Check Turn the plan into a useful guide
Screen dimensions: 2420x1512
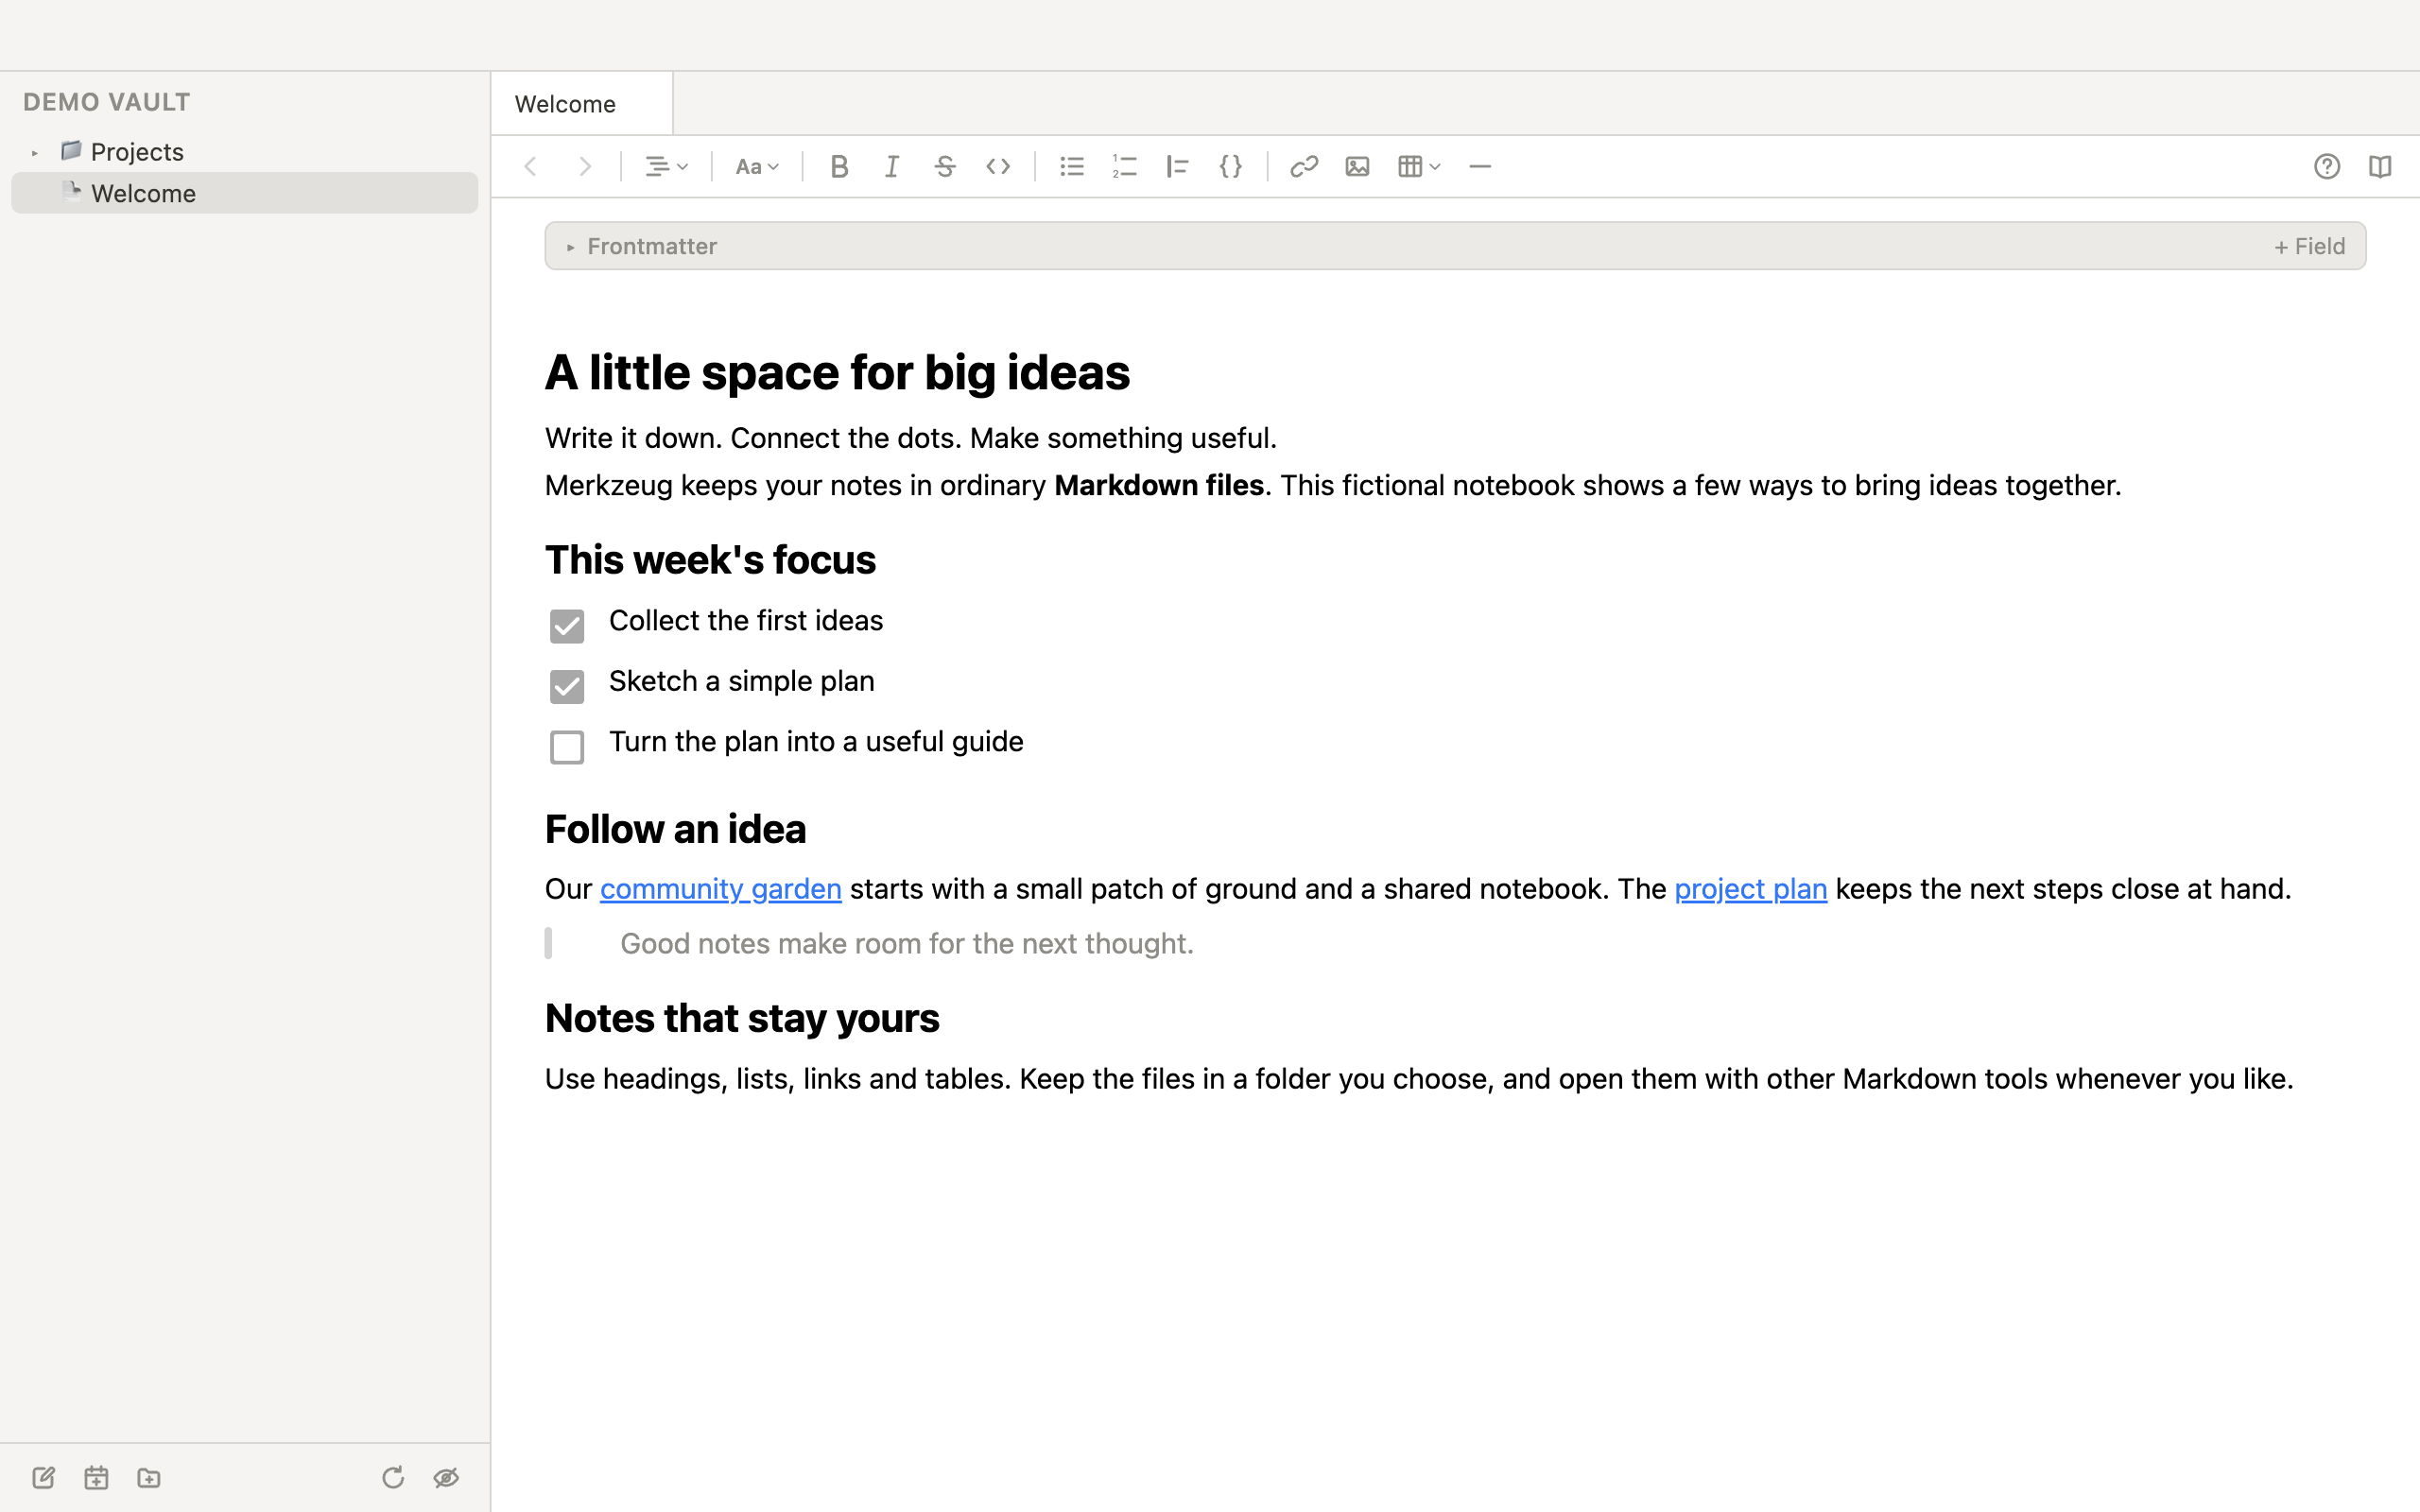[567, 747]
